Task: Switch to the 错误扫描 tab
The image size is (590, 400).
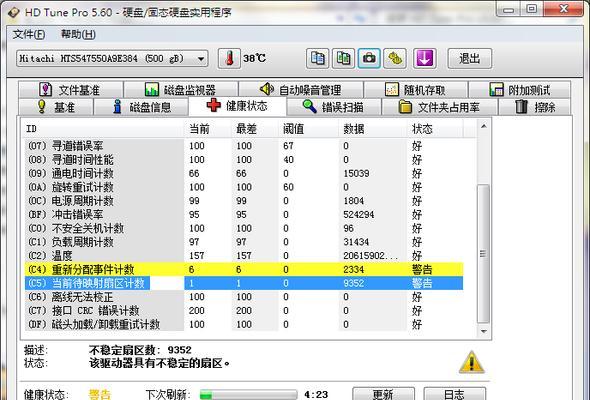Action: (x=334, y=107)
